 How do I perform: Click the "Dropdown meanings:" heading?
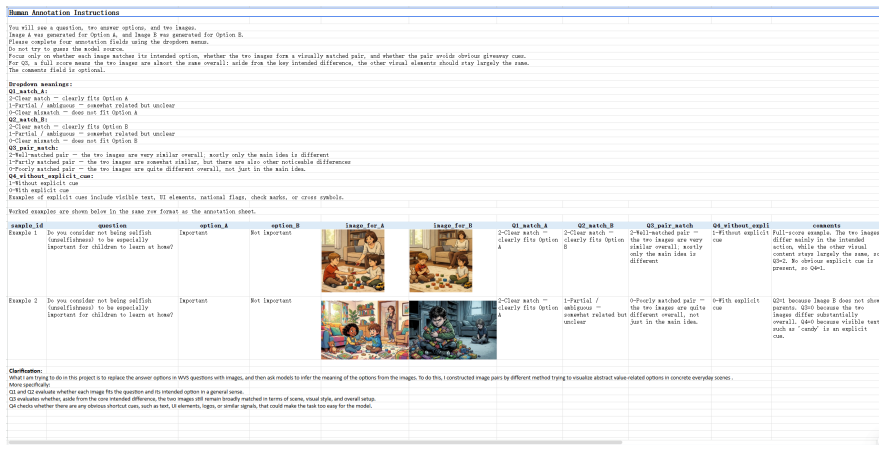pyautogui.click(x=40, y=84)
